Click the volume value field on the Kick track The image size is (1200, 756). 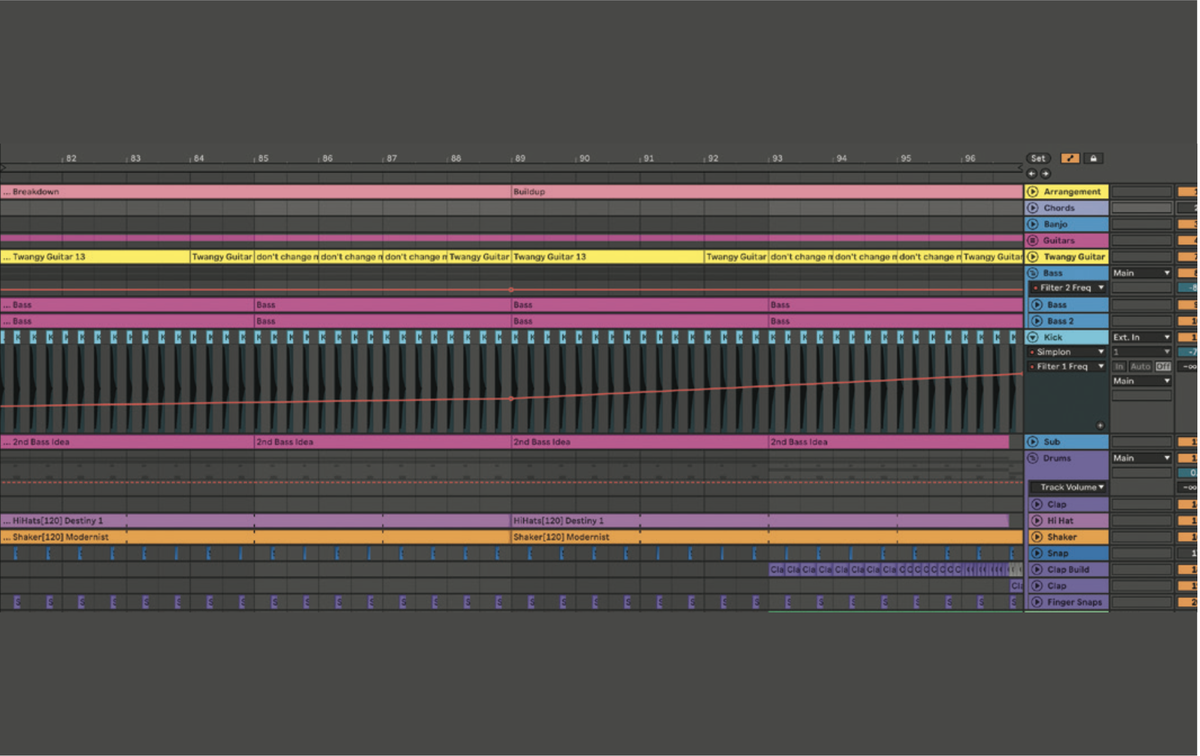coord(1189,337)
